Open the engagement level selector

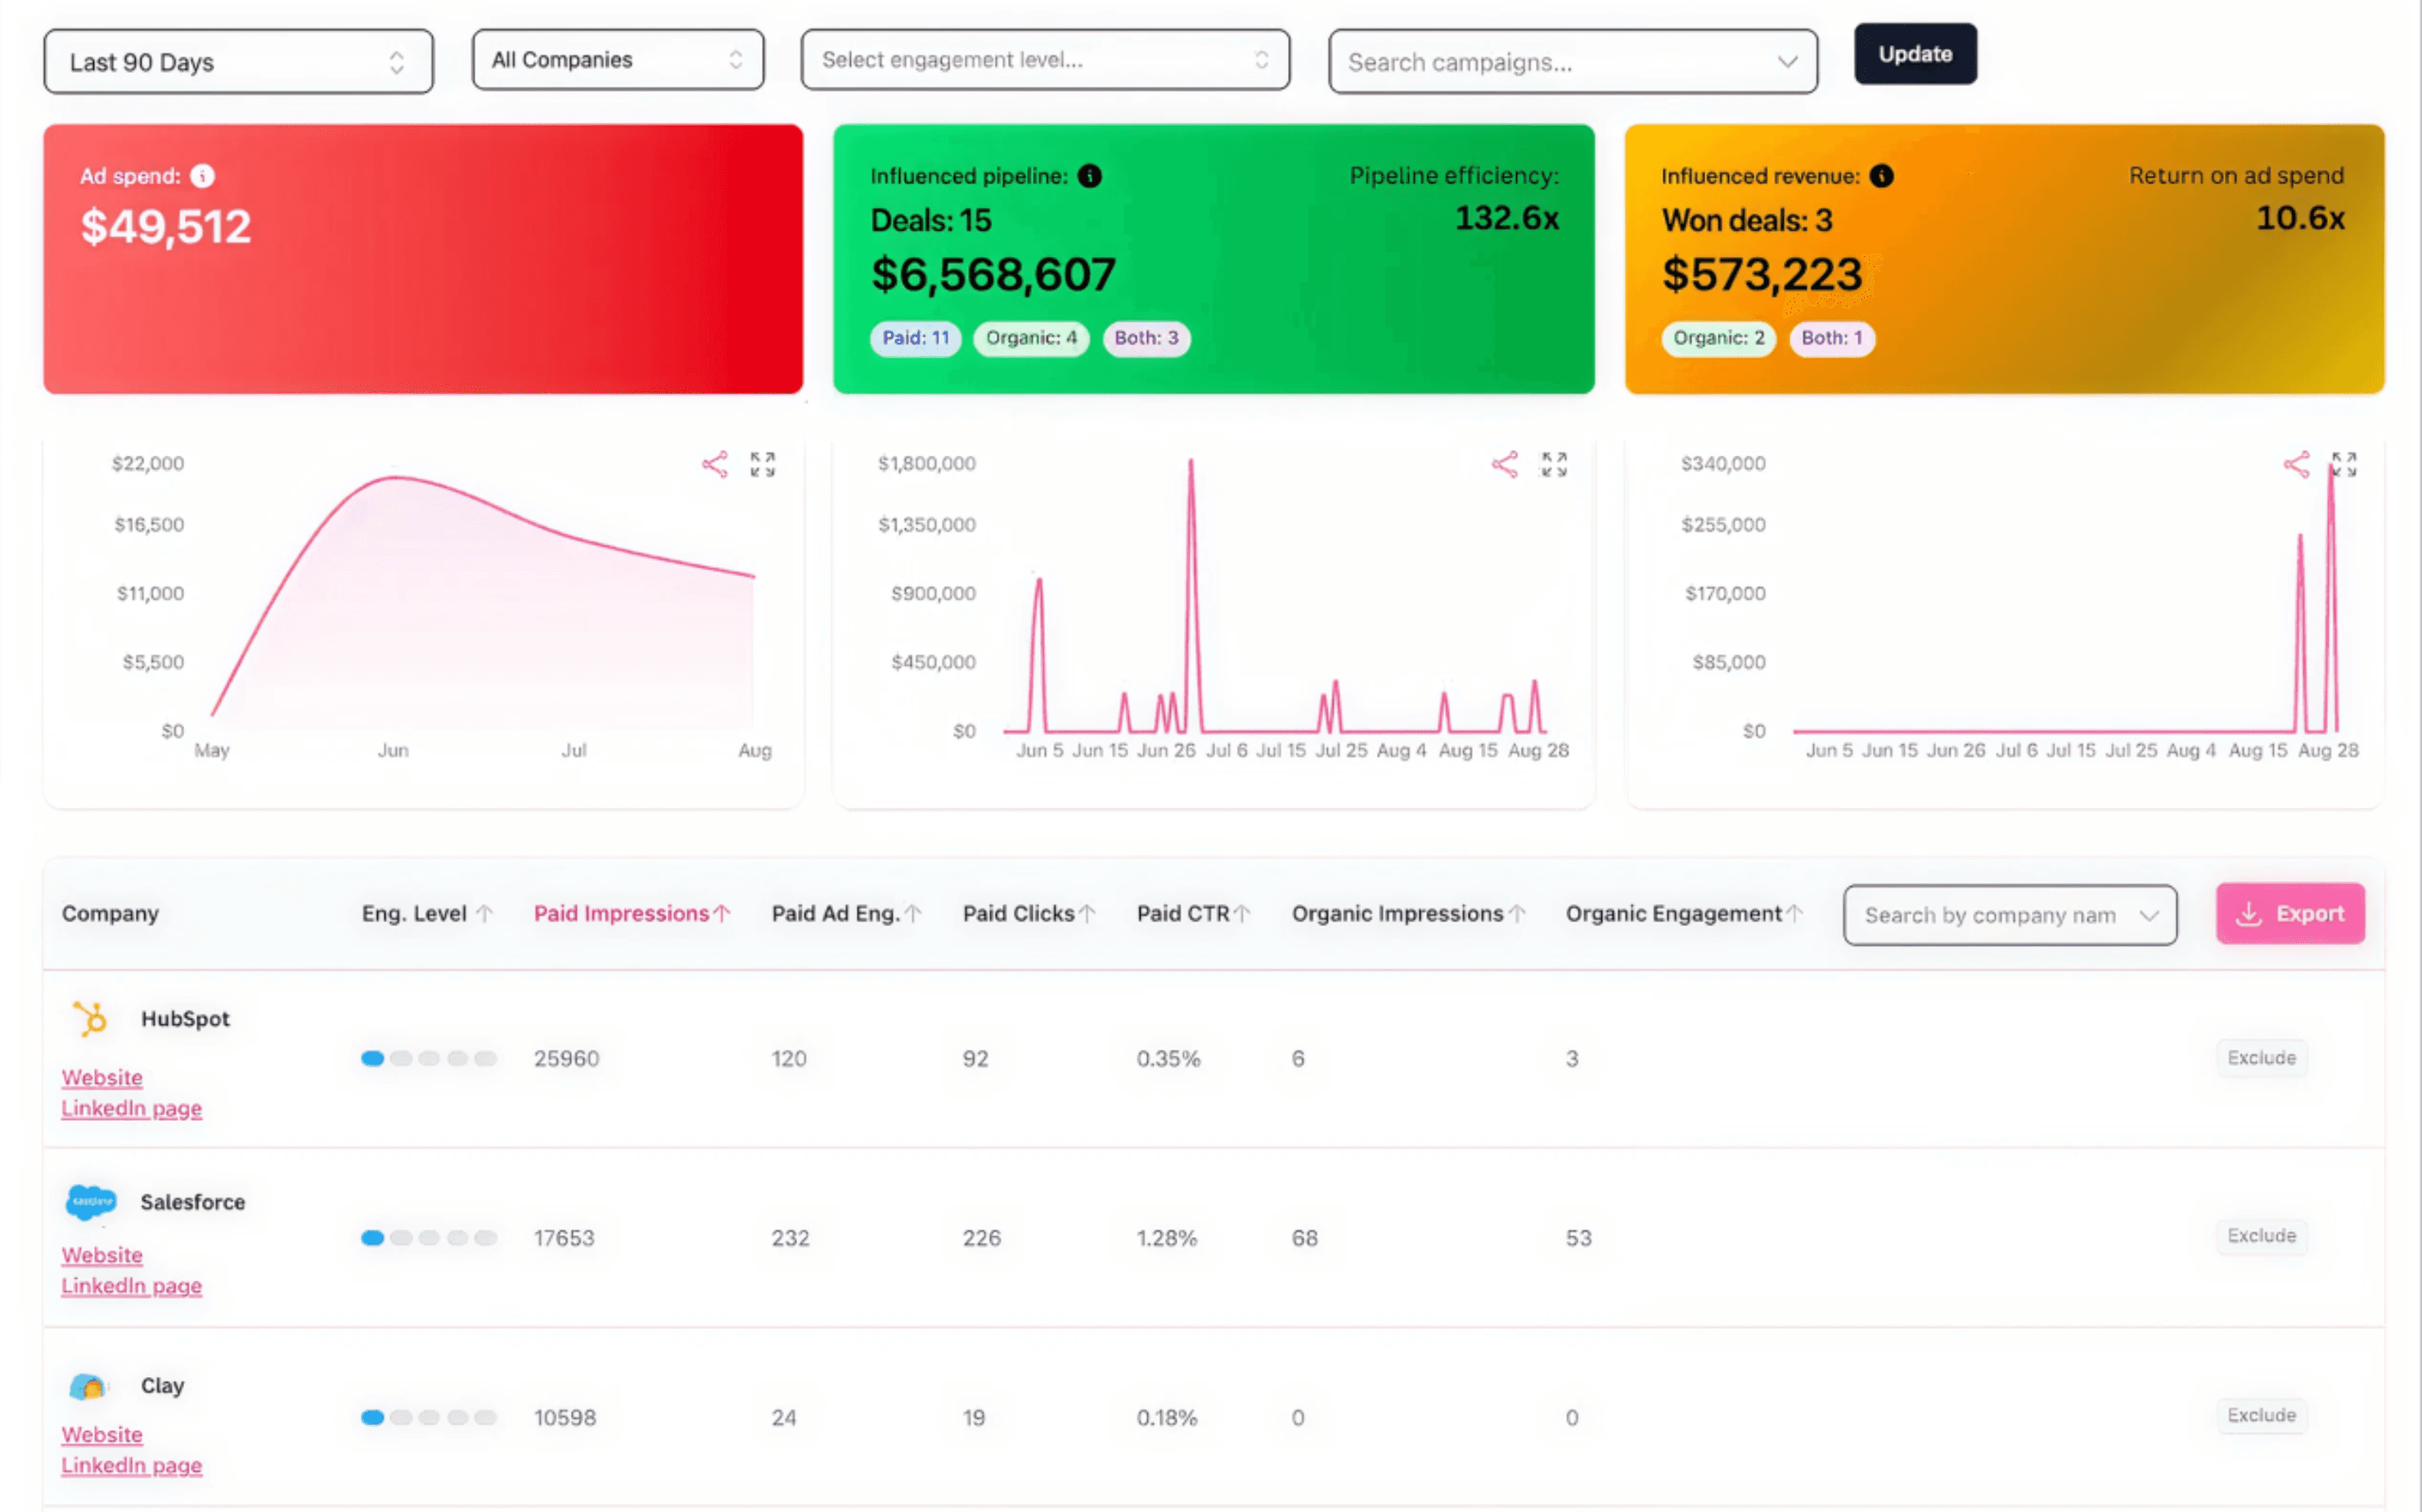[x=1044, y=60]
